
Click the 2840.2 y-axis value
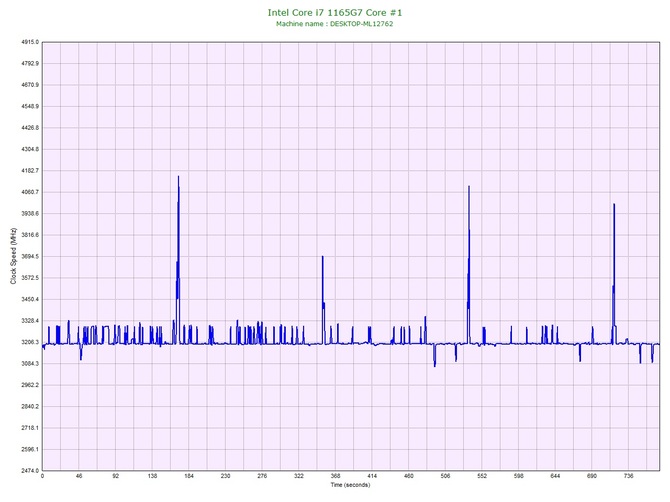(30, 407)
